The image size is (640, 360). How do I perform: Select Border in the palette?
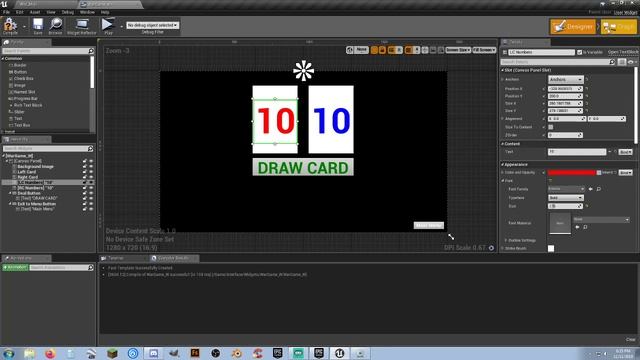coord(20,65)
